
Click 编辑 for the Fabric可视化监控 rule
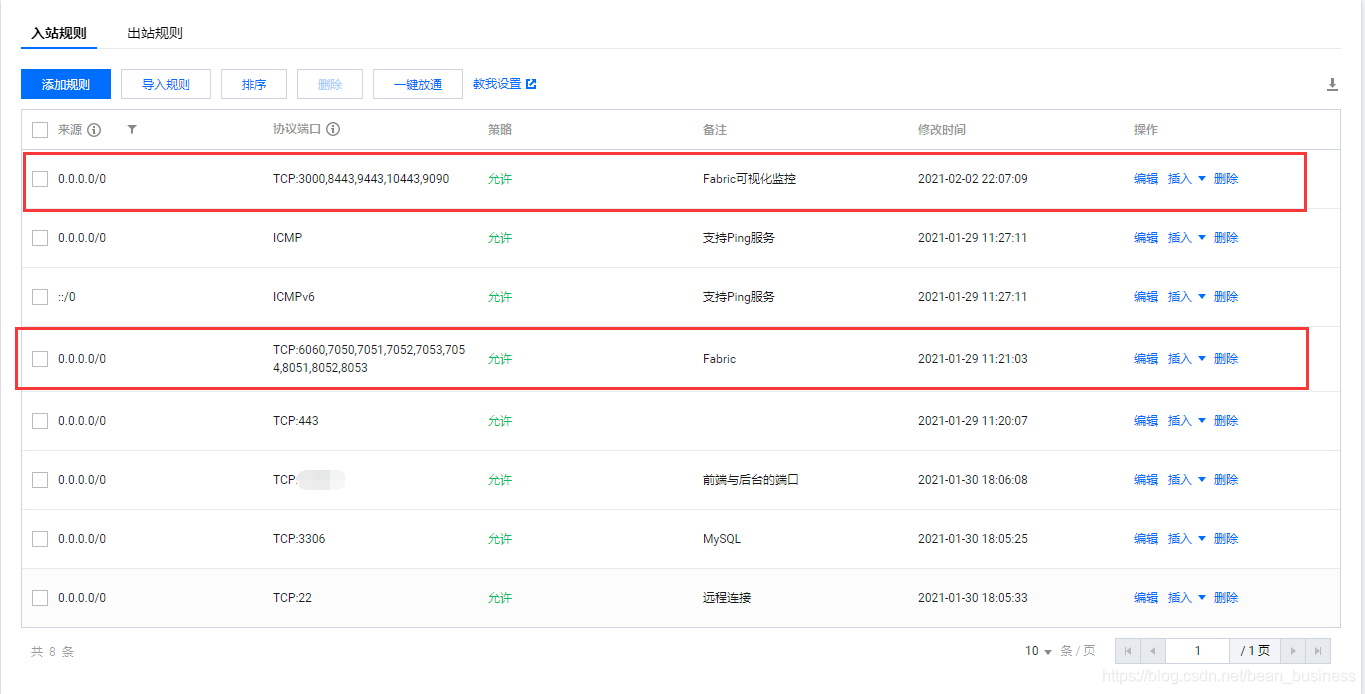coord(1146,179)
